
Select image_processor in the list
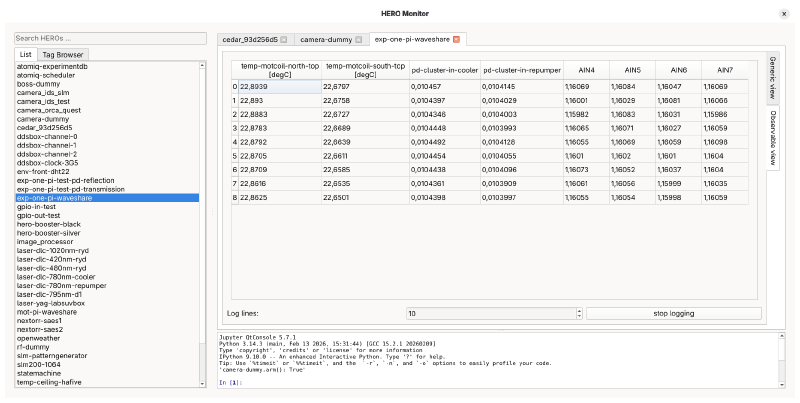click(x=107, y=242)
